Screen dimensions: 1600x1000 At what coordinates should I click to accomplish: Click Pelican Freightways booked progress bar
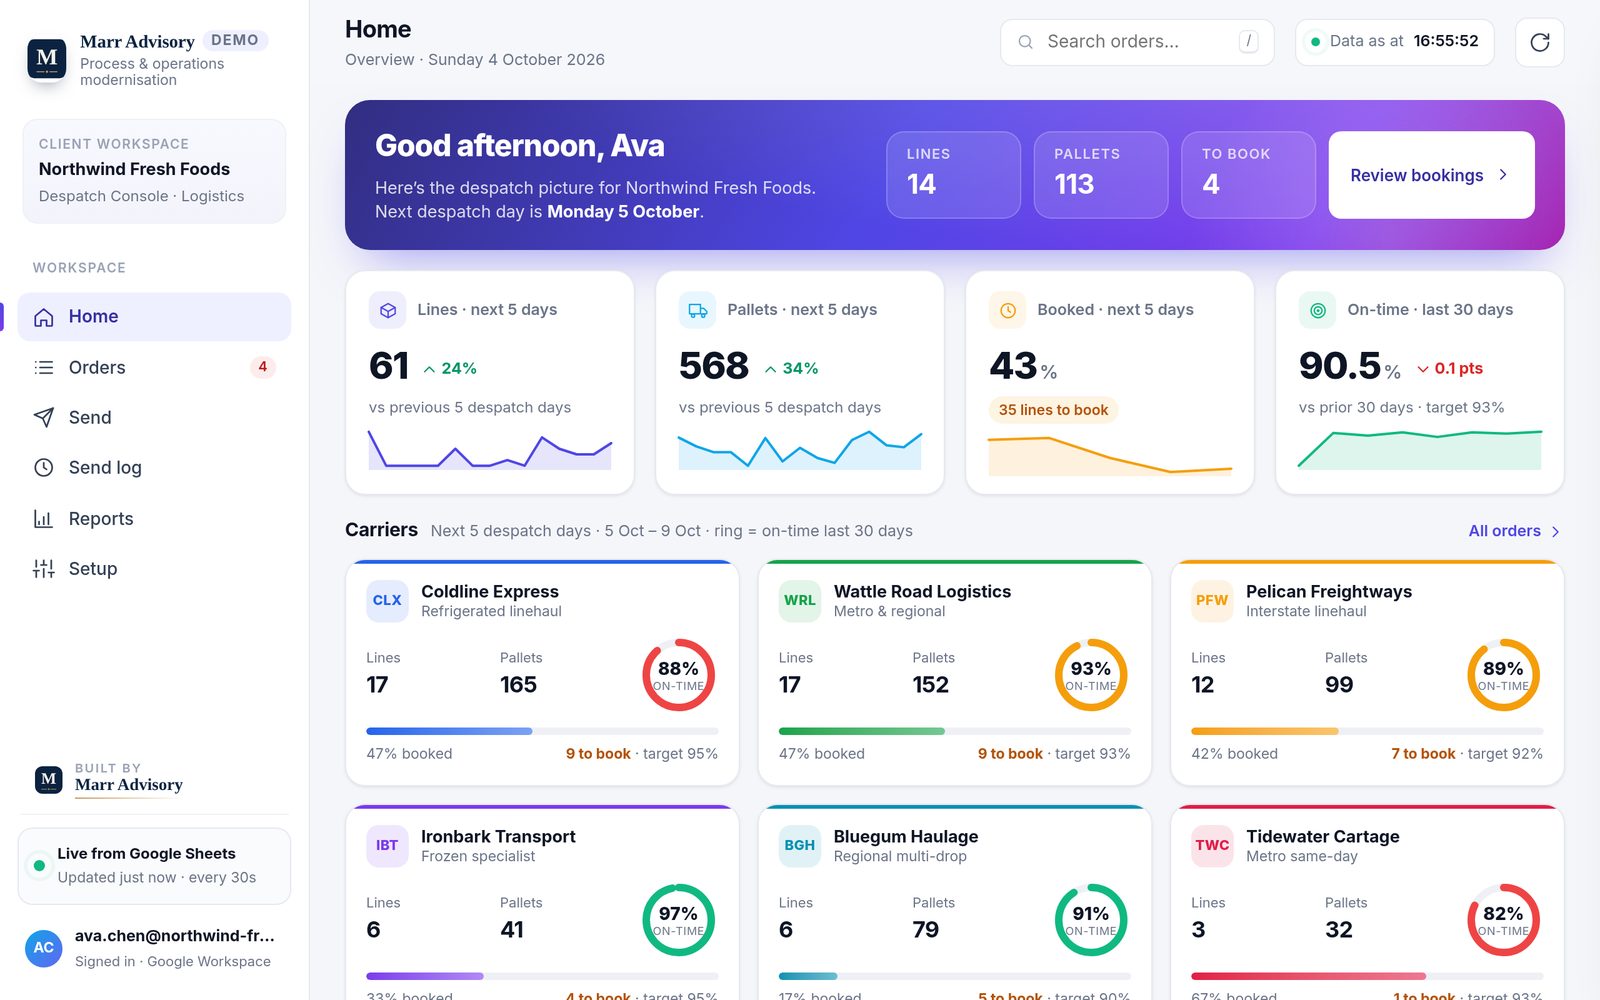[1367, 731]
